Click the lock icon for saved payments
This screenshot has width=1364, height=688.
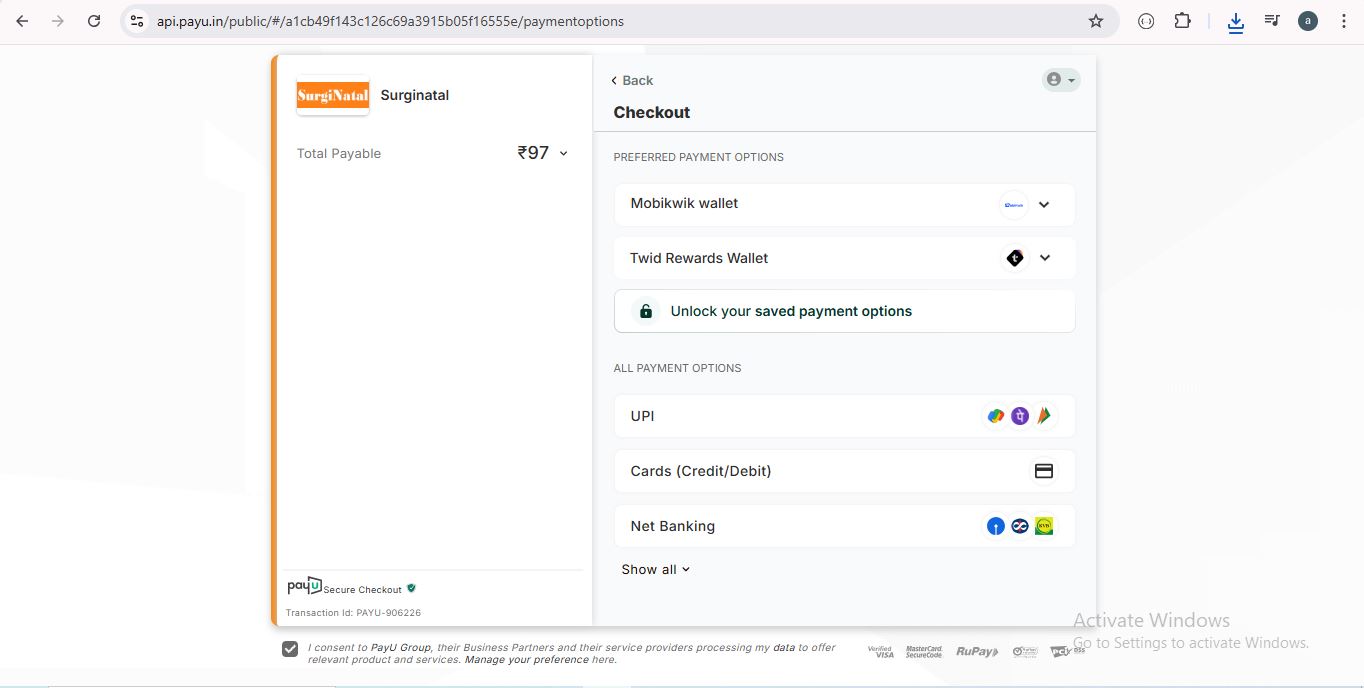pyautogui.click(x=646, y=311)
